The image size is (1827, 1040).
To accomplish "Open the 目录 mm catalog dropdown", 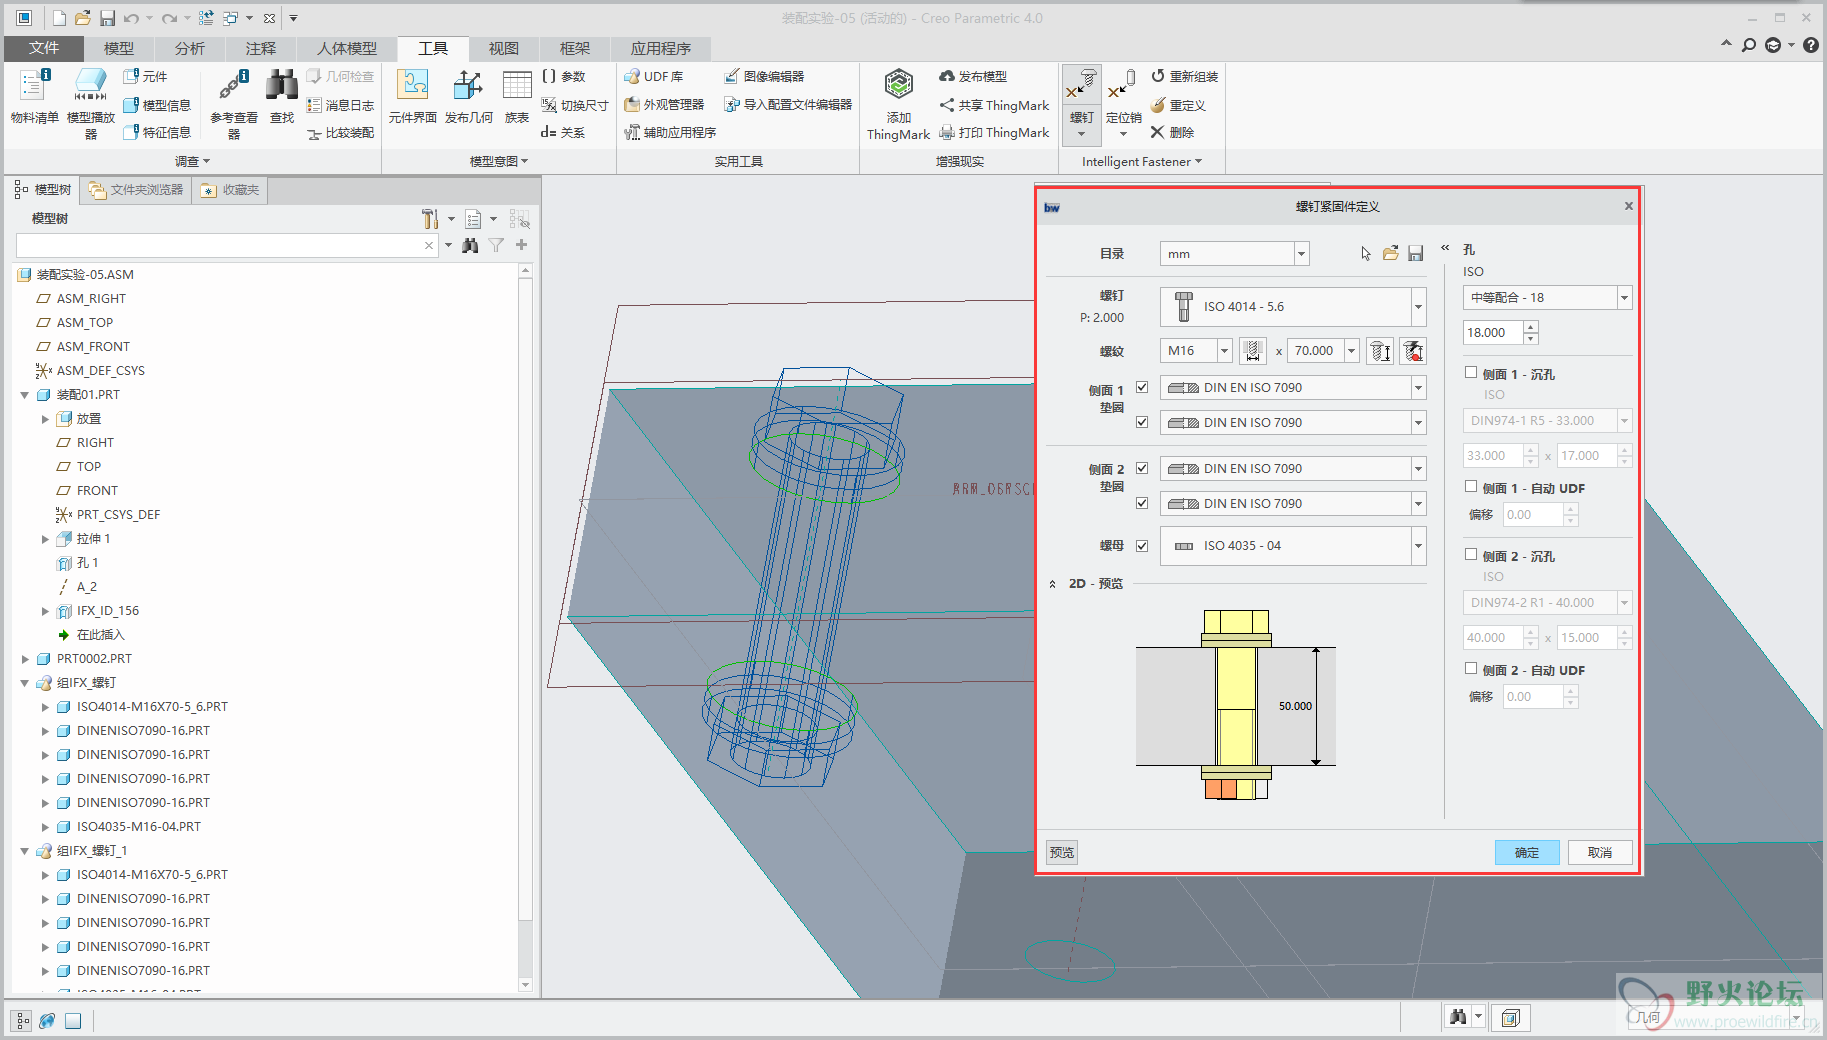I will click(1301, 254).
